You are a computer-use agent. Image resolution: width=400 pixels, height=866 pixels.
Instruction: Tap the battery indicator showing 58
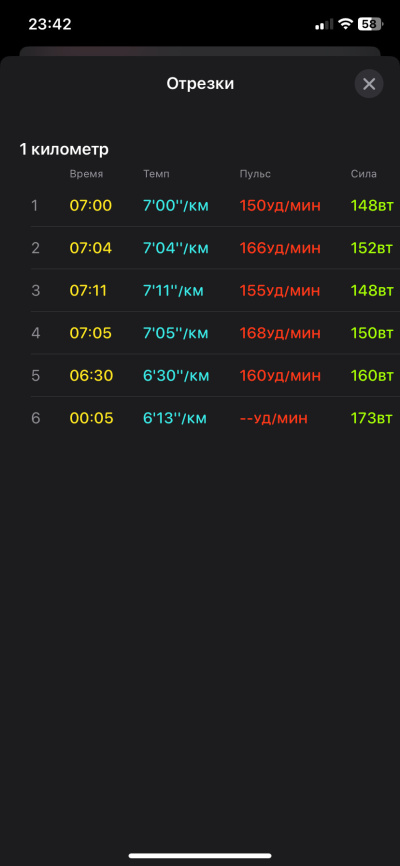(x=370, y=24)
